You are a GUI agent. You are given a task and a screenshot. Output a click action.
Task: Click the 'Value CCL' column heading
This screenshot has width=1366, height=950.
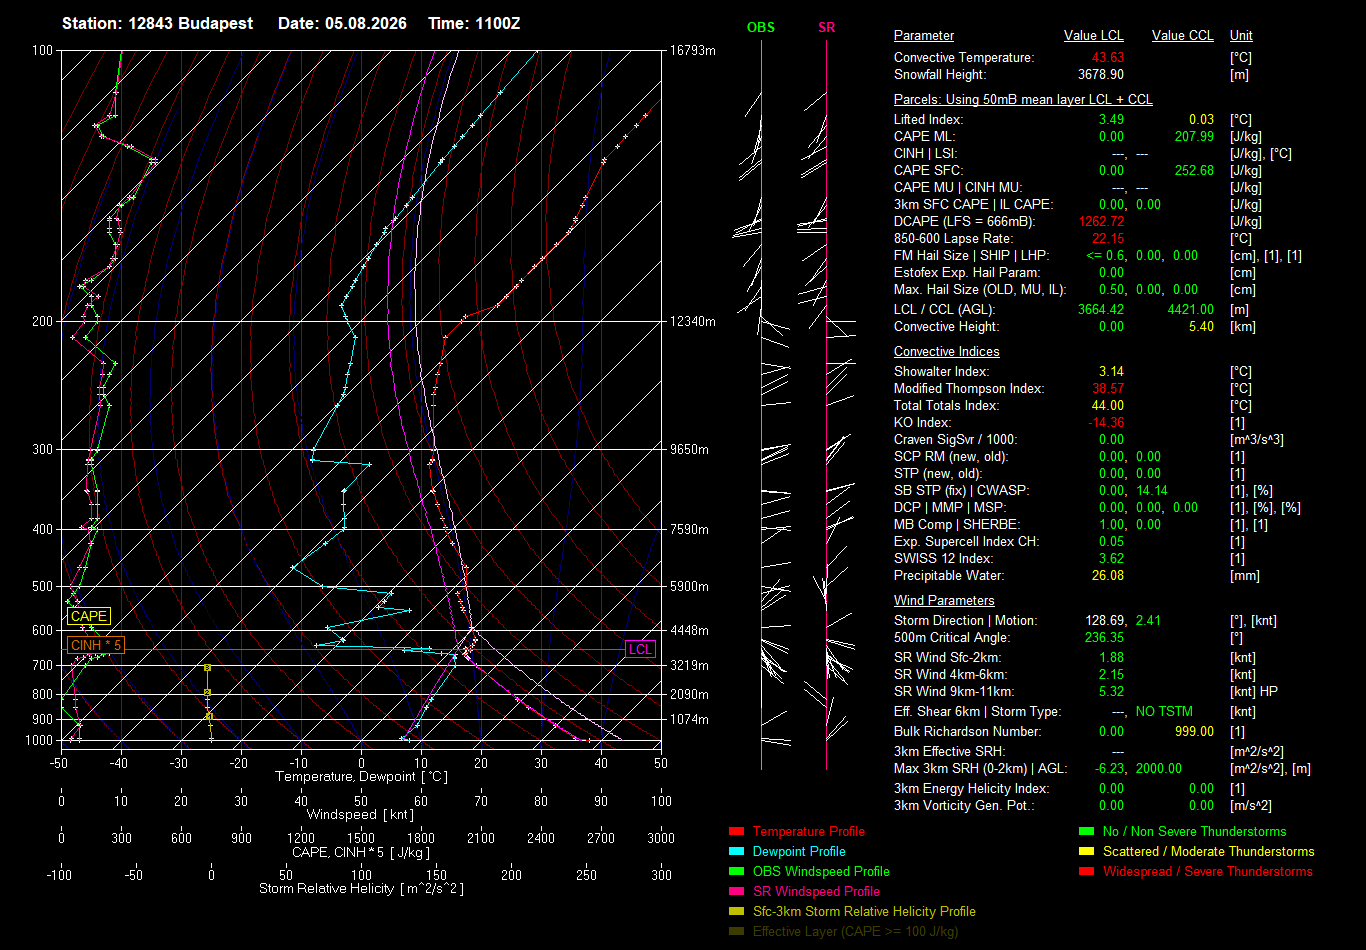(1183, 35)
